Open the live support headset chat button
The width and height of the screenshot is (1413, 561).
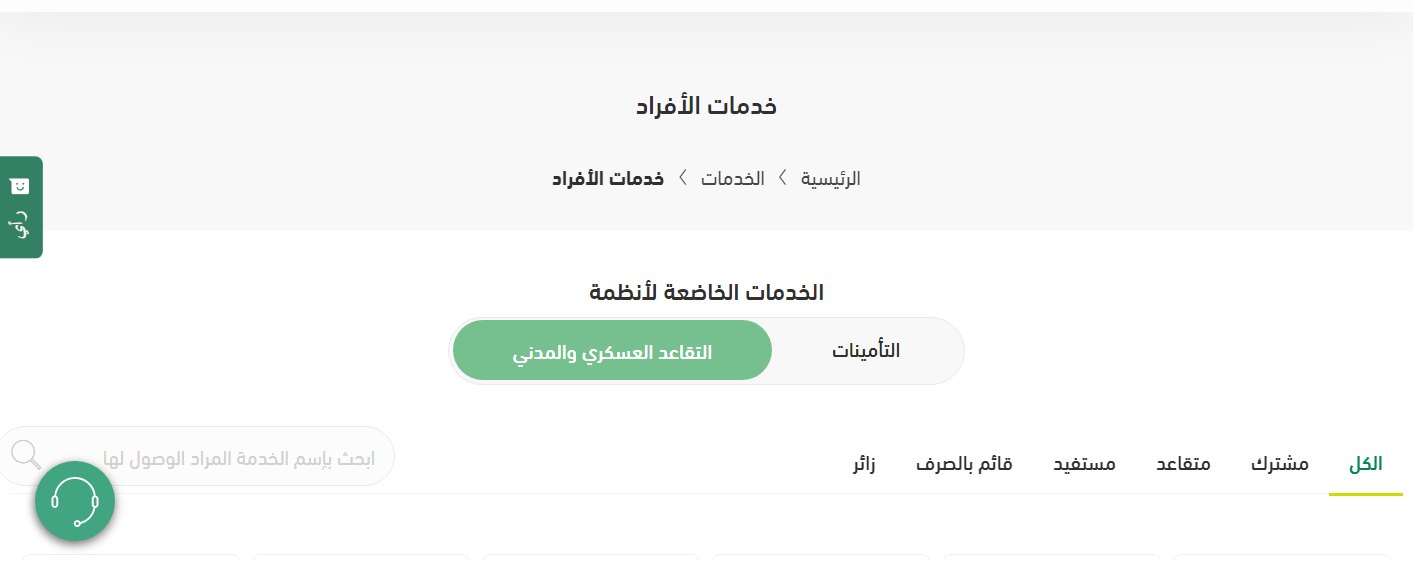pyautogui.click(x=75, y=501)
